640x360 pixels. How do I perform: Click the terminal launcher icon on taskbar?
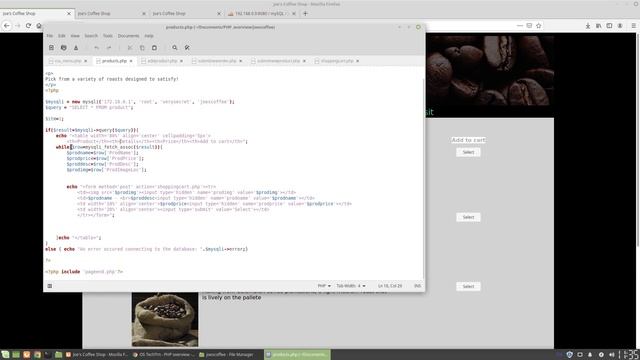[48, 355]
